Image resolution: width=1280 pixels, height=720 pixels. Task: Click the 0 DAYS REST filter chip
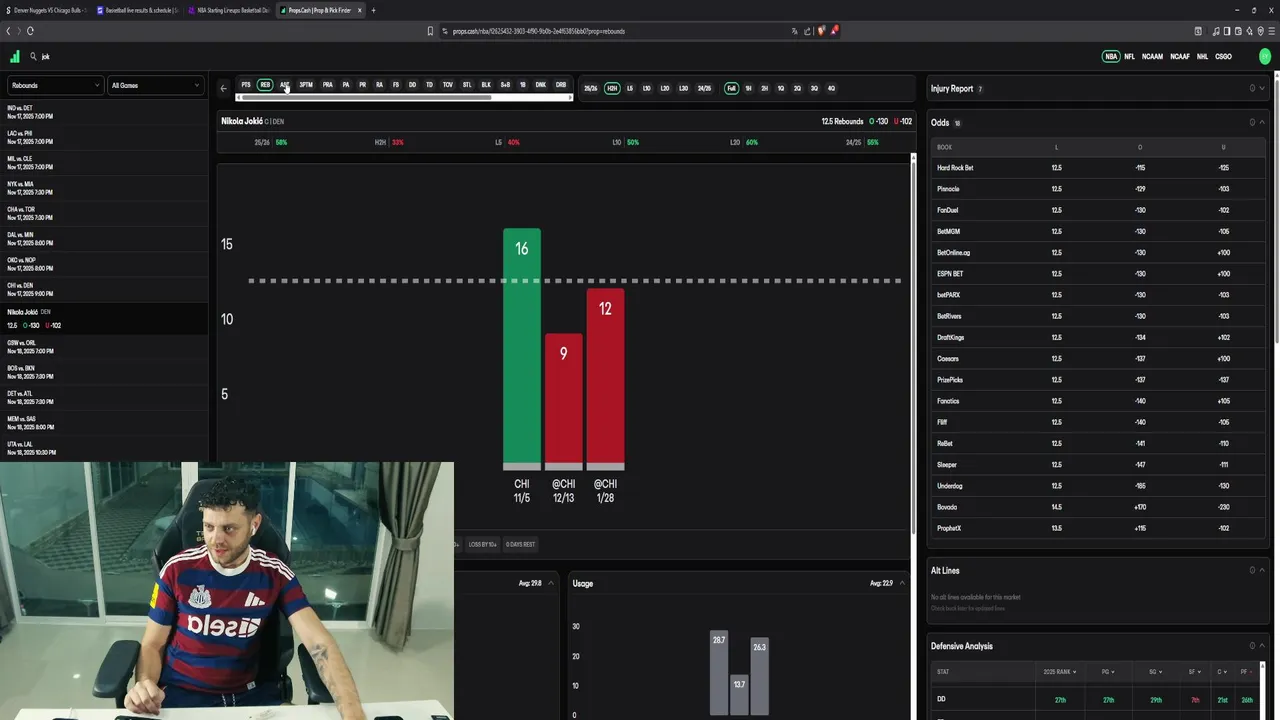click(520, 544)
